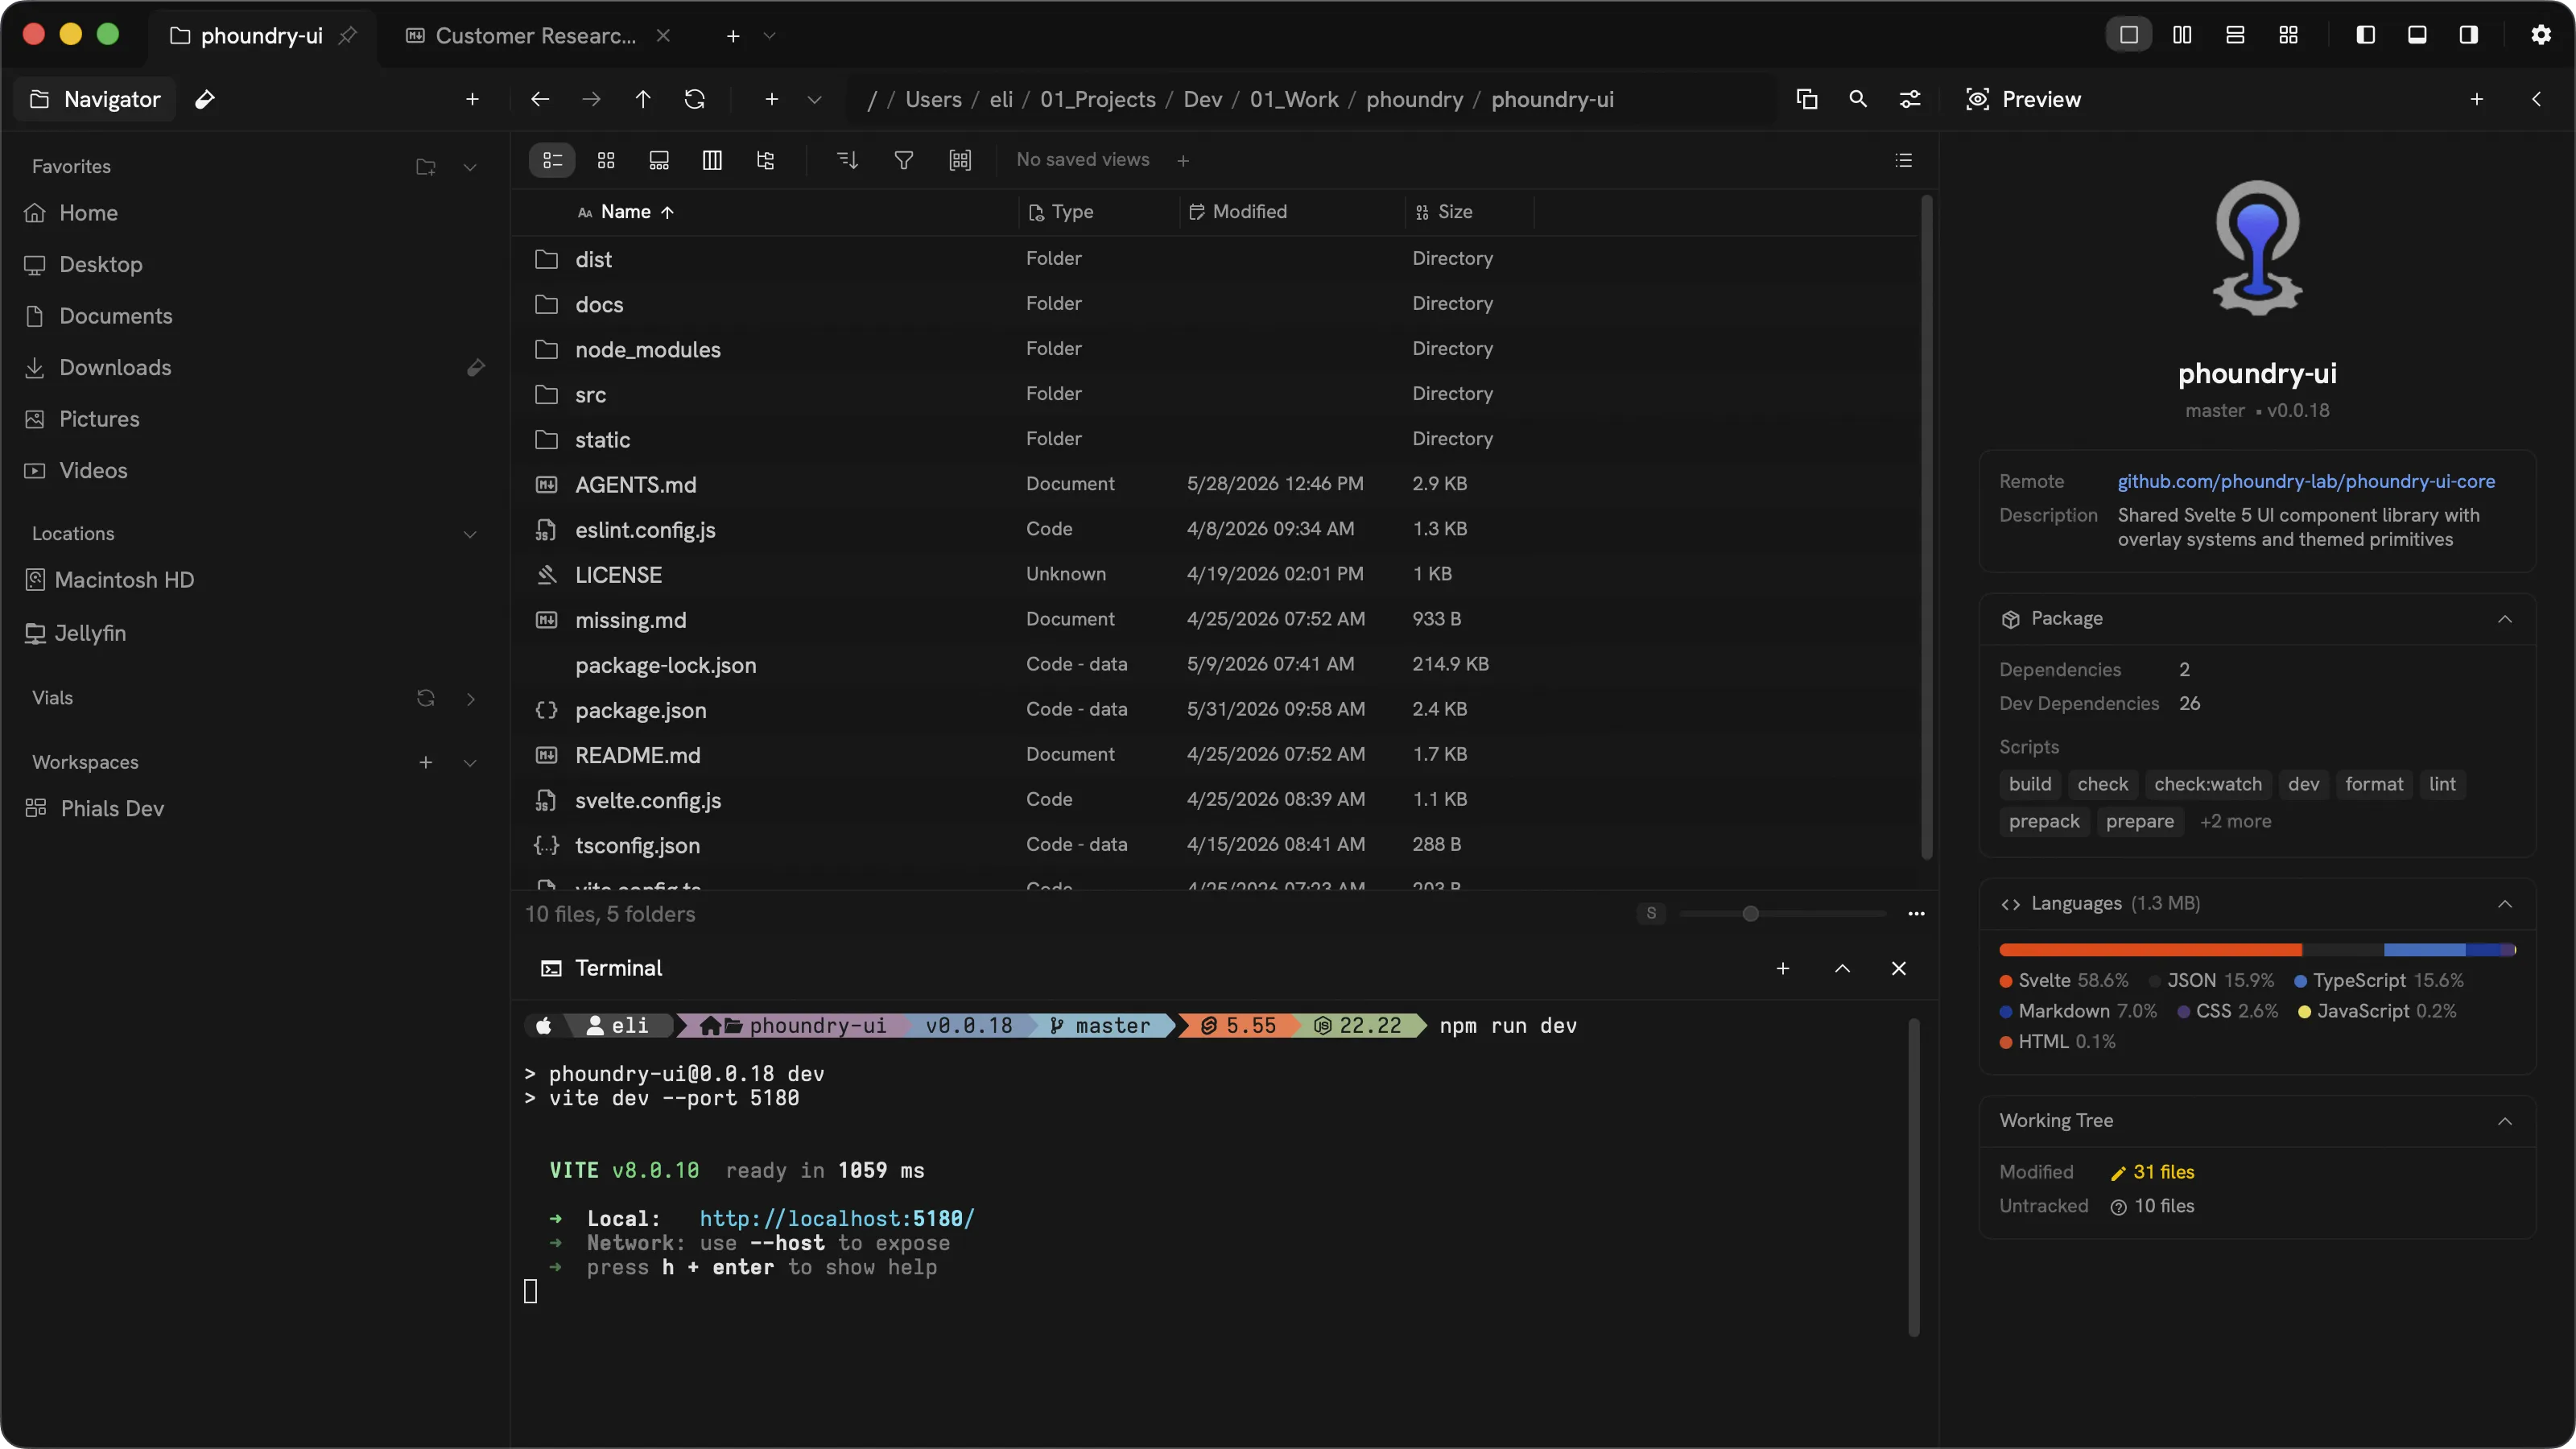
Task: Open view settings sliders icon
Action: (x=1910, y=99)
